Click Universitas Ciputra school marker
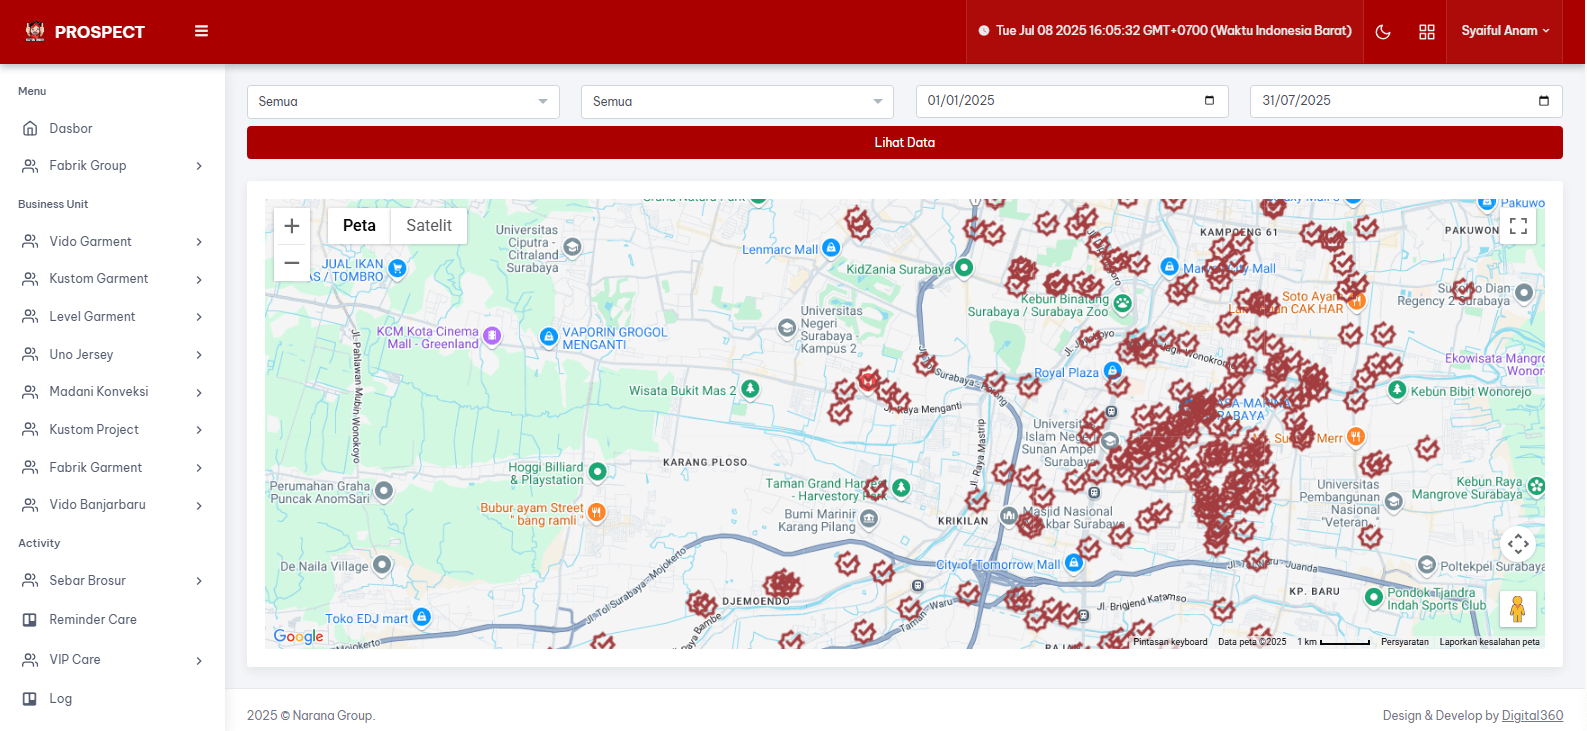 click(572, 246)
